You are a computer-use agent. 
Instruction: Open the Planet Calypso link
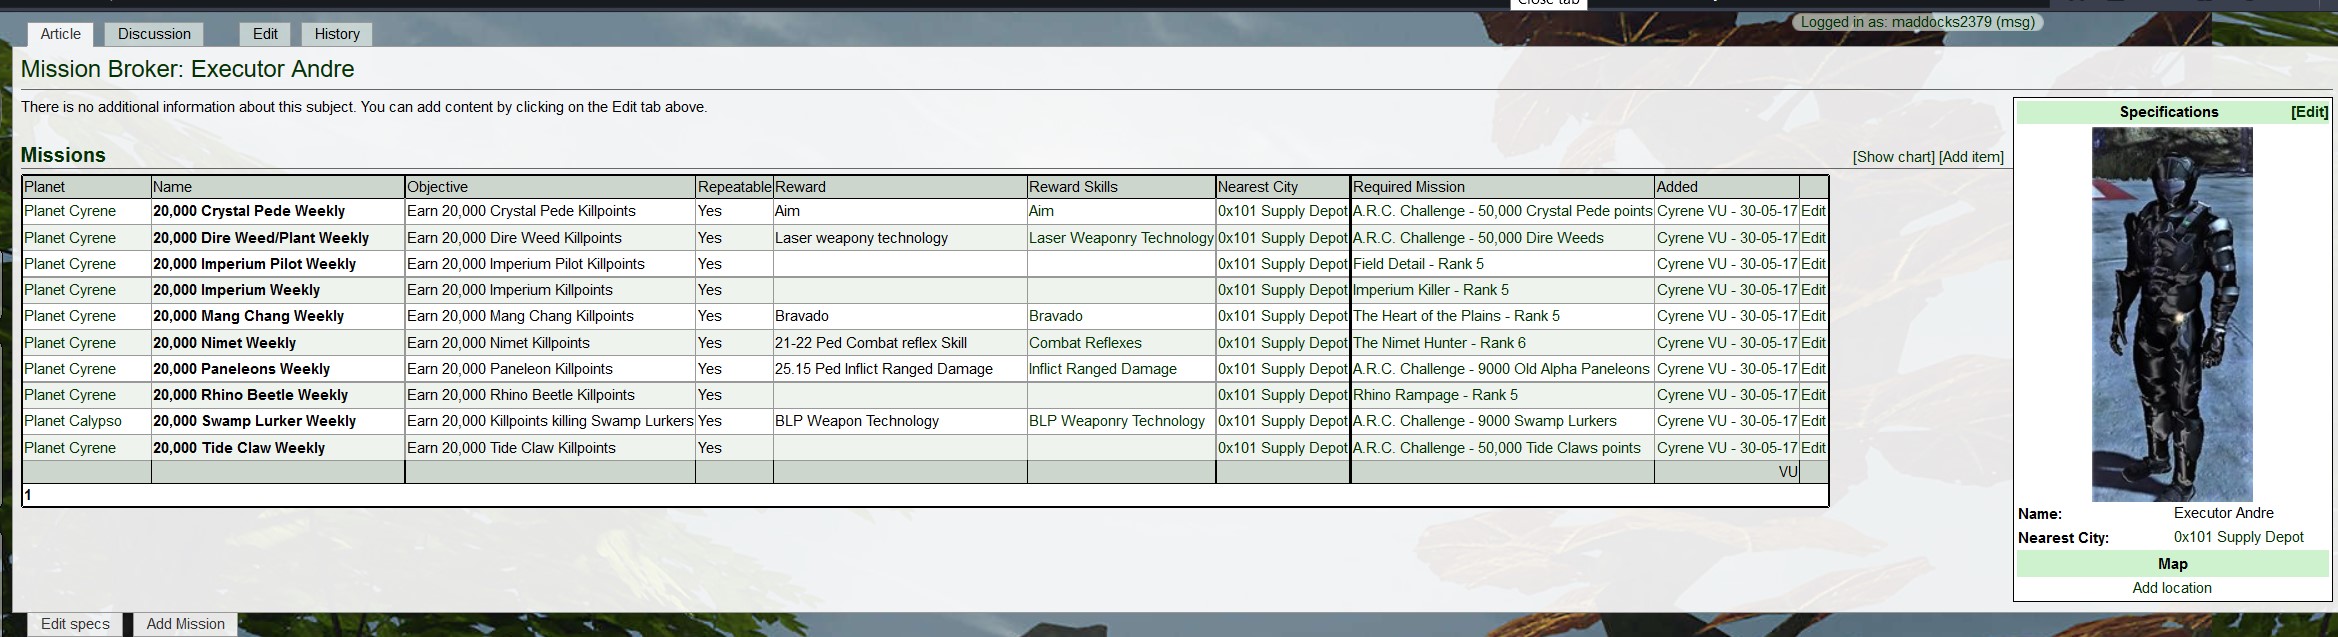tap(73, 421)
